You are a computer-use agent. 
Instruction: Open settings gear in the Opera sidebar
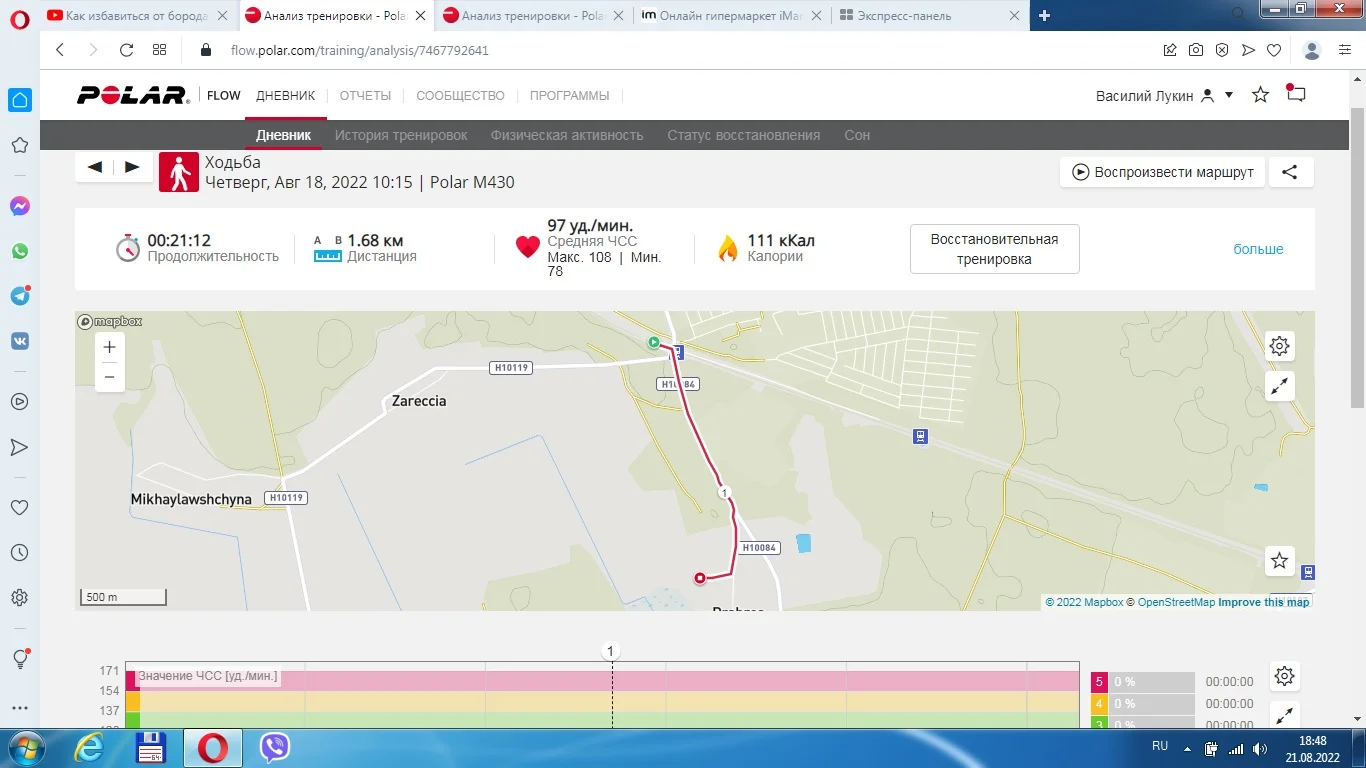click(x=20, y=598)
